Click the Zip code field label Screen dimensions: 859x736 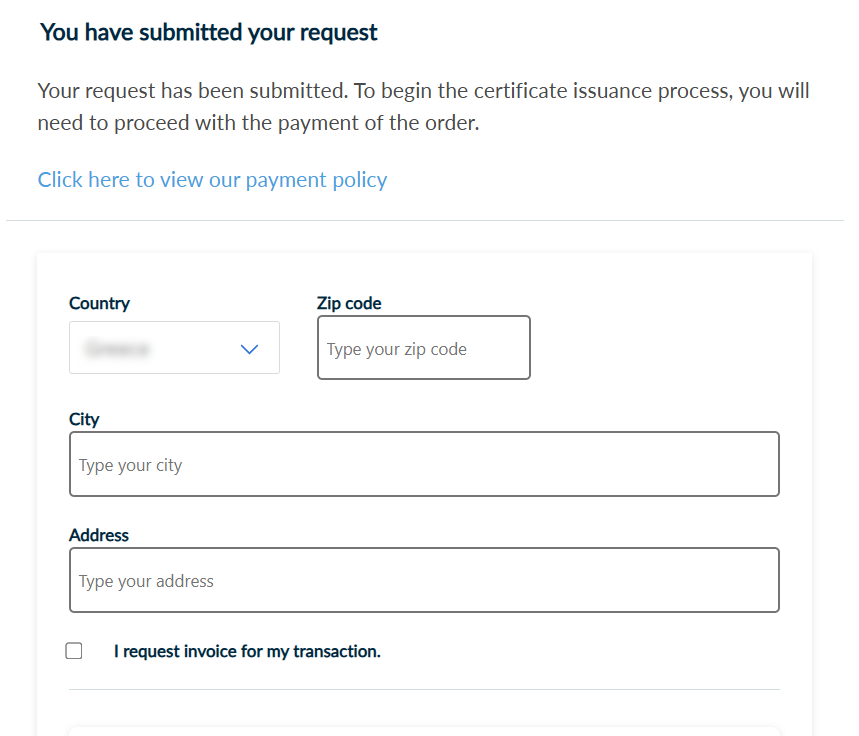349,303
